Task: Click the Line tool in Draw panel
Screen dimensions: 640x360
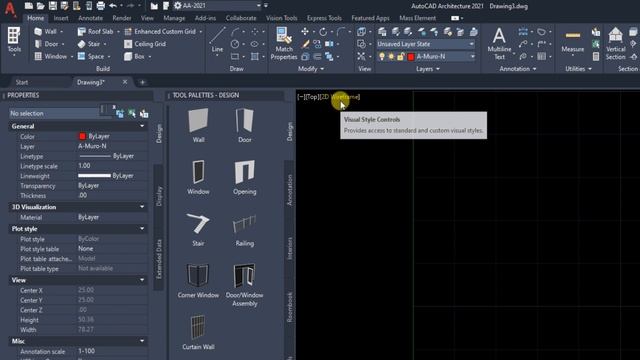Action: point(217,40)
